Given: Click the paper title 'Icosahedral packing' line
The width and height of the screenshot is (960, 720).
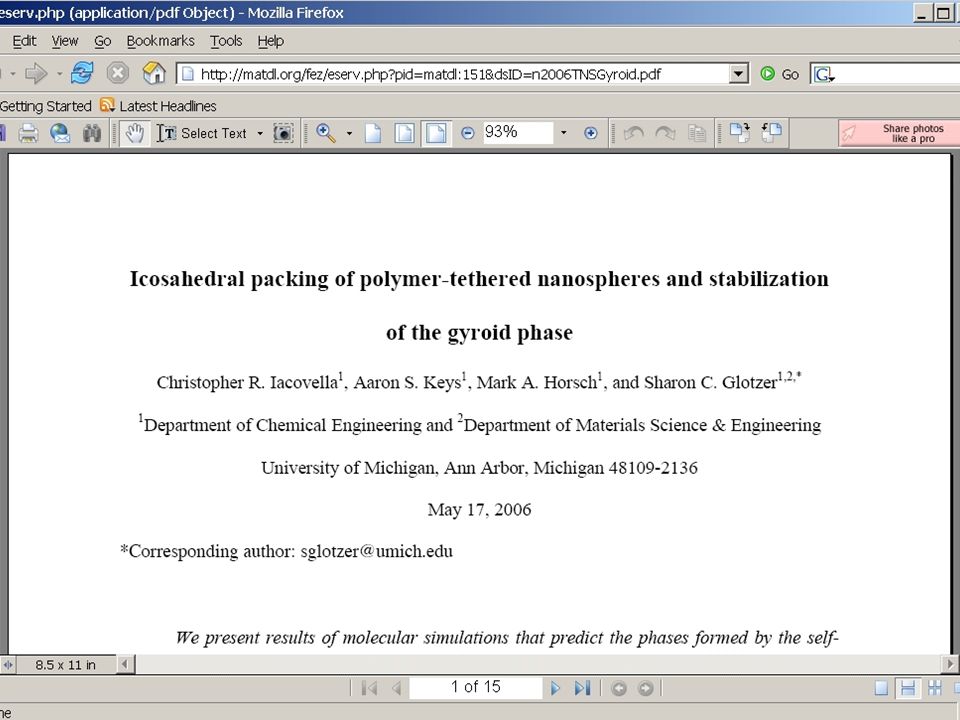Looking at the screenshot, I should 479,279.
